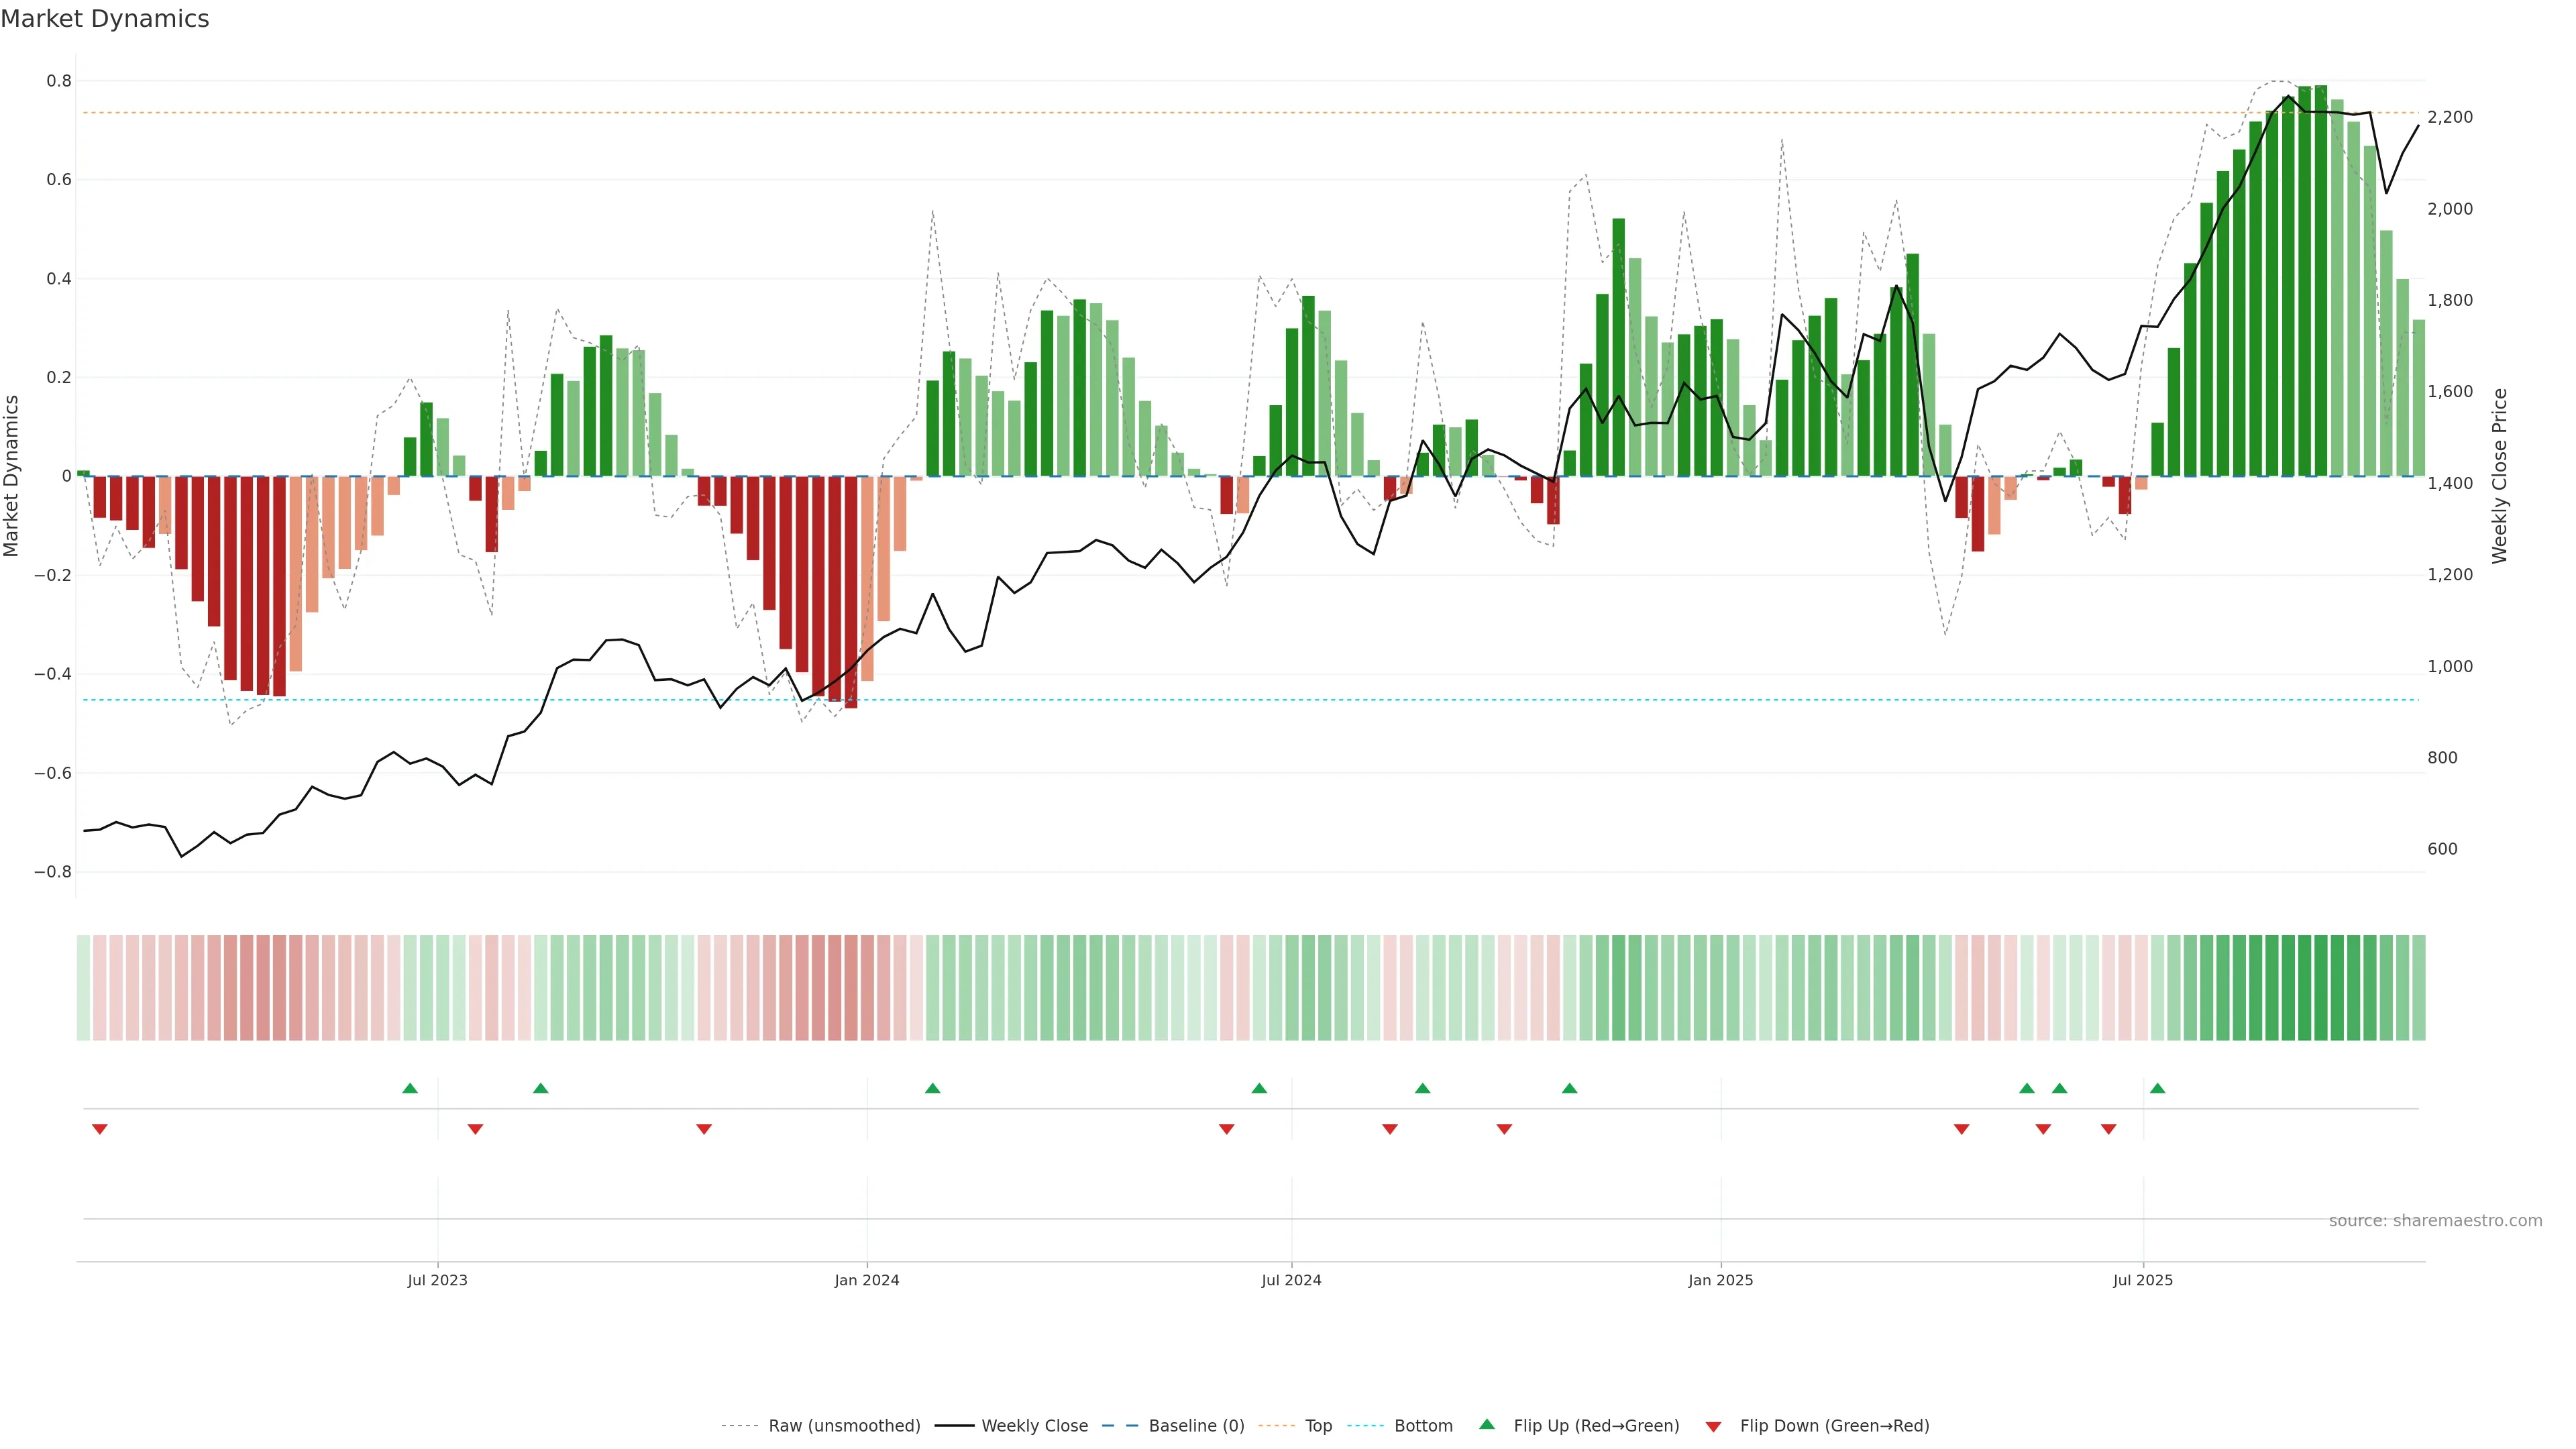Click the last green Flip Up triangle after Jul 2025
Viewport: 2576px width, 1449px height.
click(x=2157, y=1088)
